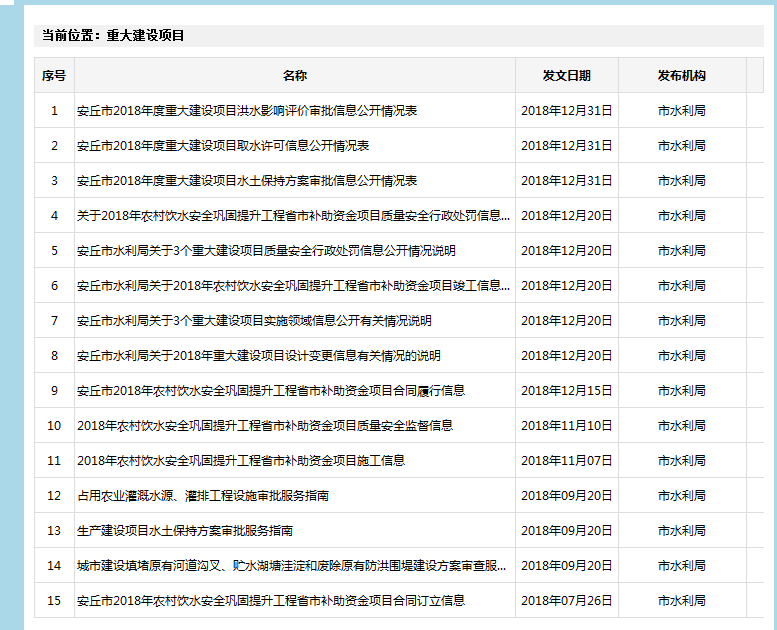777x630 pixels.
Task: Select date 2018年12月31日 in row 1
Action: 567,111
